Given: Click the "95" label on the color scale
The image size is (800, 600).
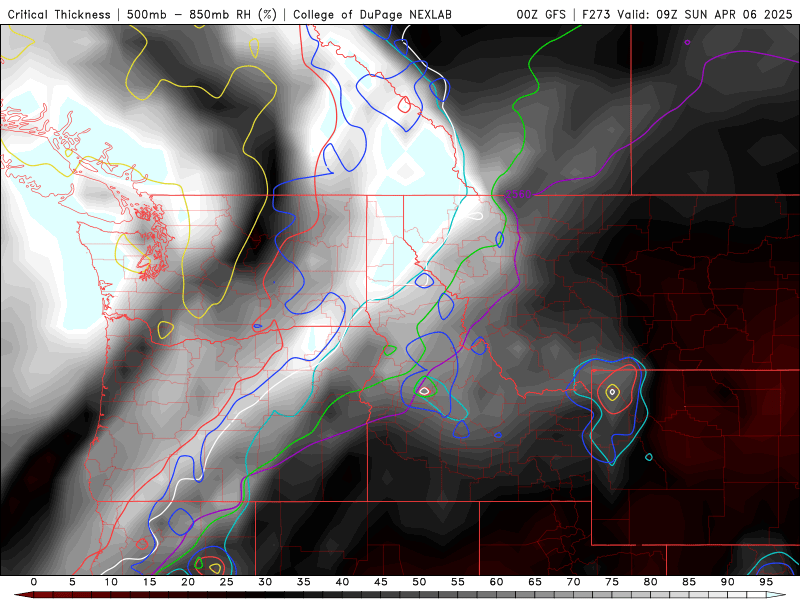Looking at the screenshot, I should coord(766,582).
